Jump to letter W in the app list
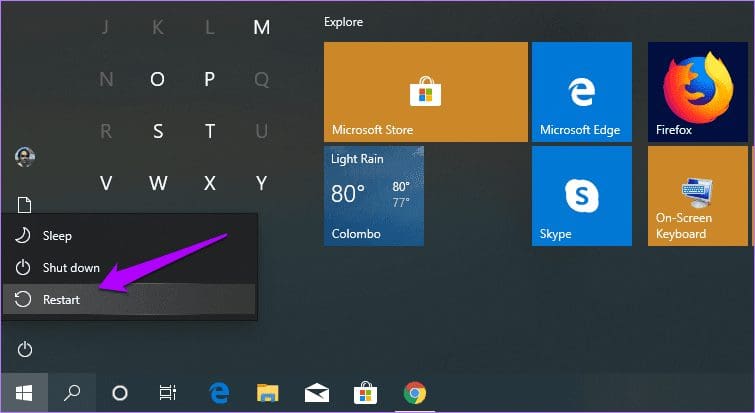Viewport: 755px width, 413px height. [157, 183]
